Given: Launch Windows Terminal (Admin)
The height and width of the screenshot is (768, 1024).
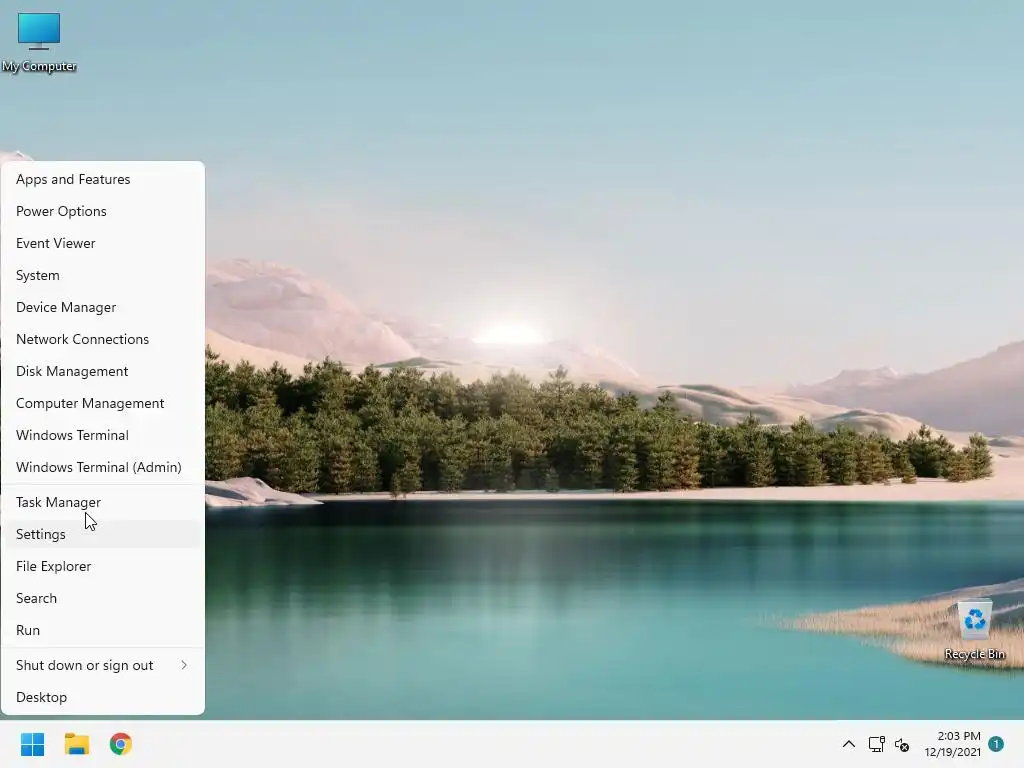Looking at the screenshot, I should pyautogui.click(x=103, y=467).
